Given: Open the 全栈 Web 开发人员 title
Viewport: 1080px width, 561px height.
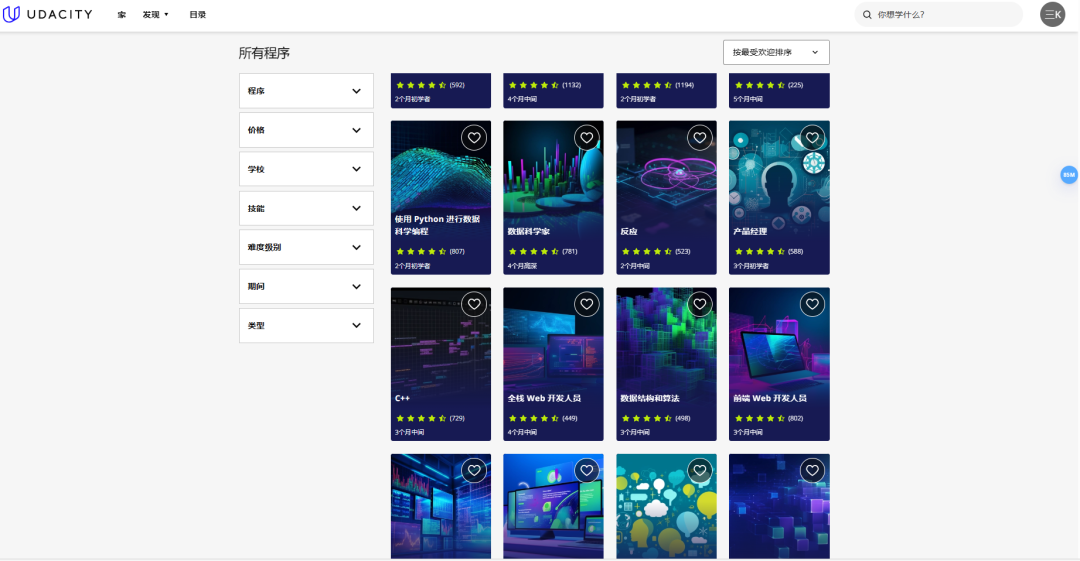Looking at the screenshot, I should [x=544, y=398].
